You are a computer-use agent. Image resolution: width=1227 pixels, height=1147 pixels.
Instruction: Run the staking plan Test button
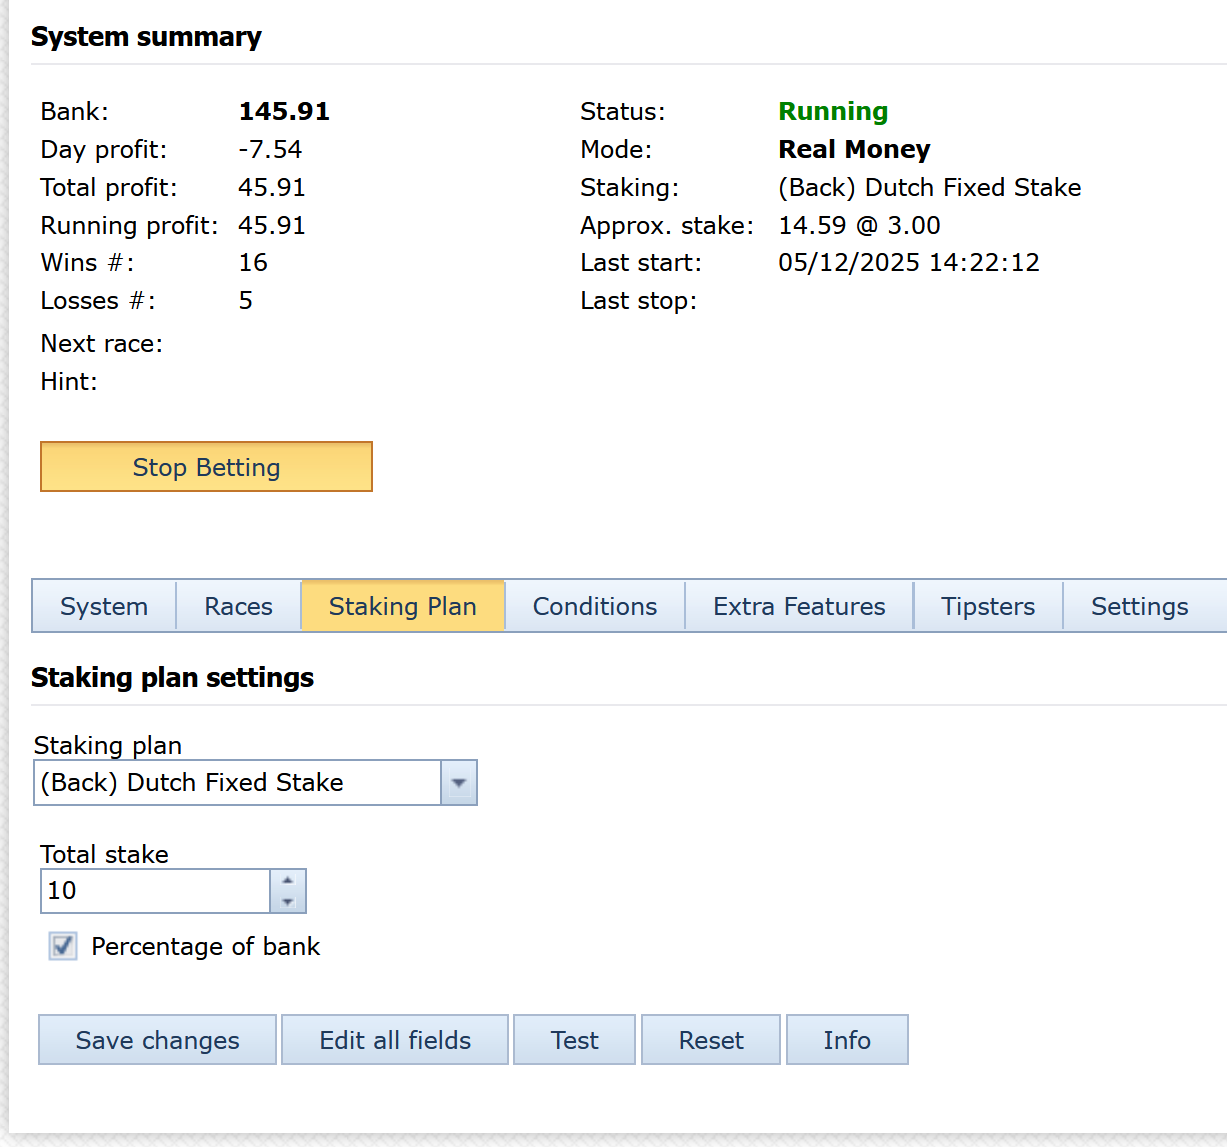tap(574, 1040)
